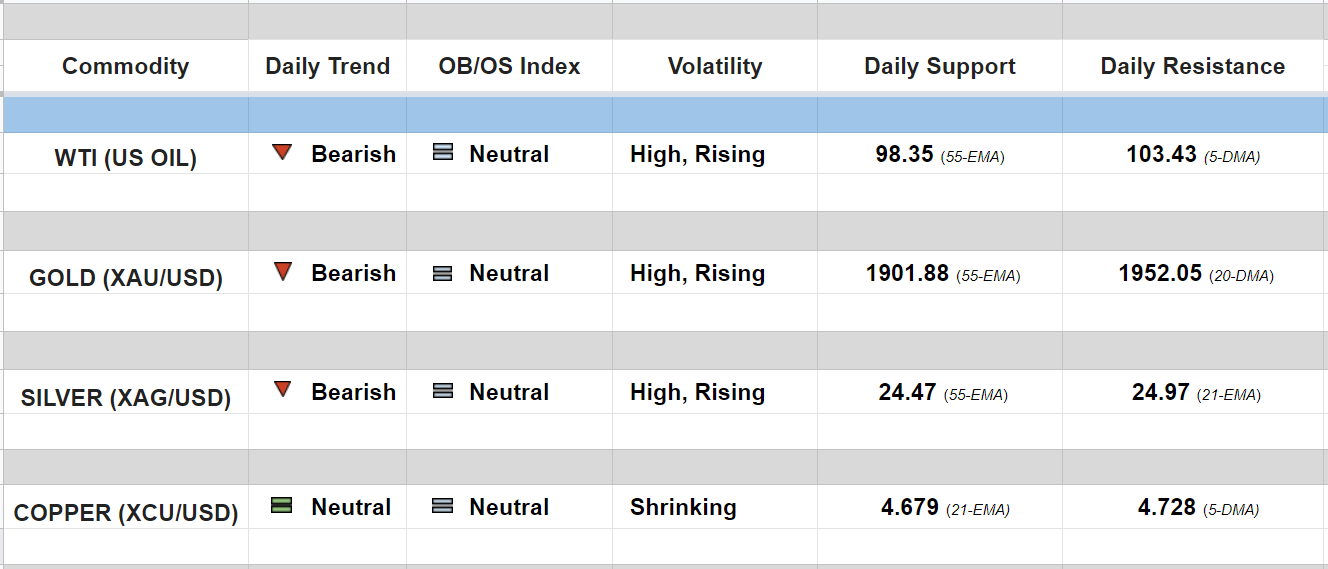Select the SILVER (XAG/USD) cell
Viewport: 1328px width, 569px height.
125,398
